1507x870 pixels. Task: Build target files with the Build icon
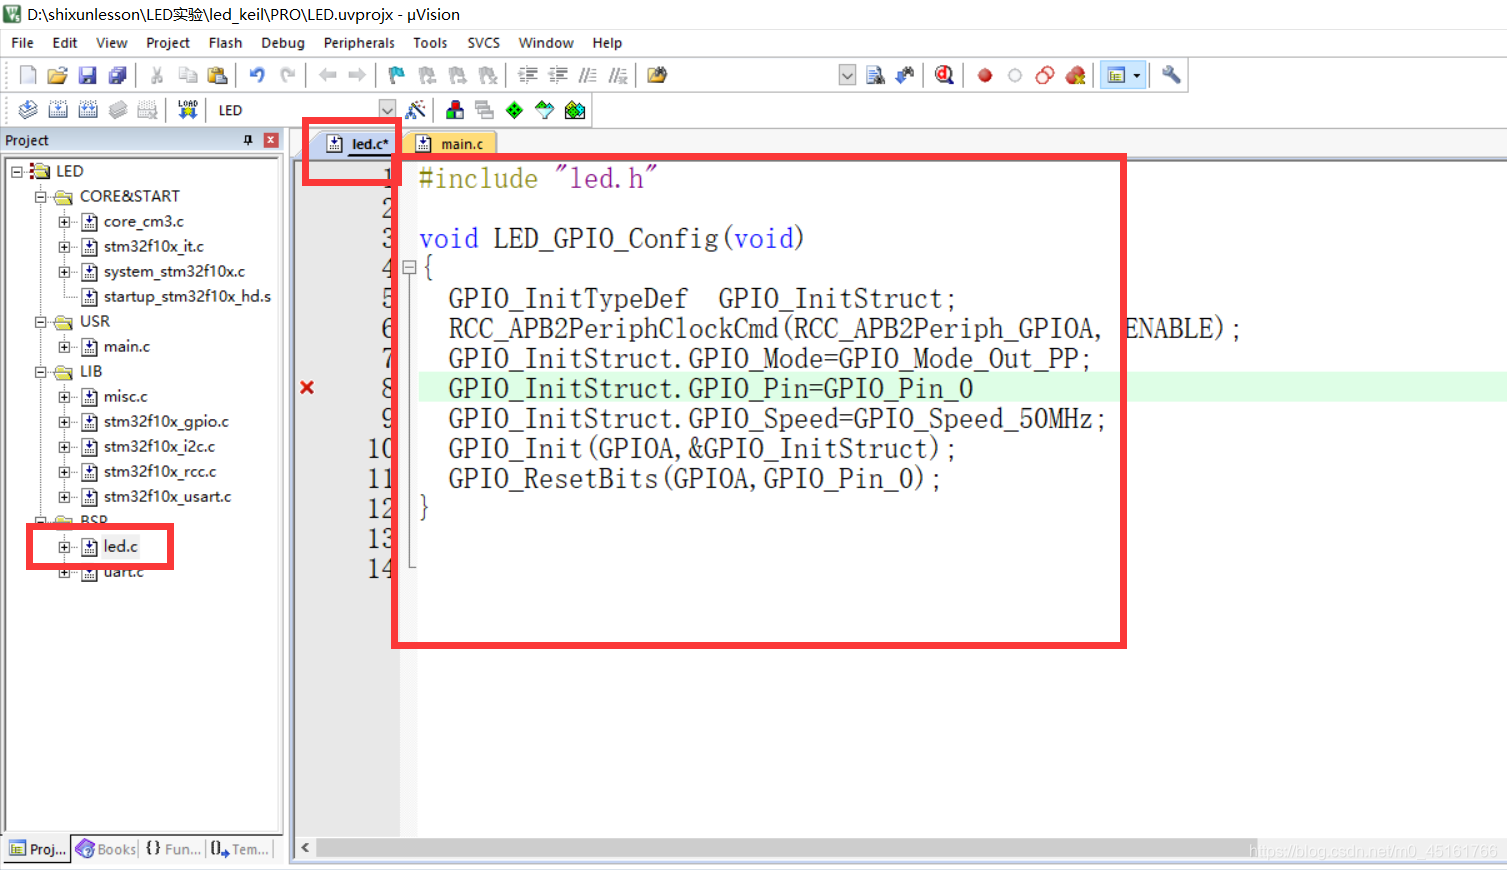click(x=58, y=110)
